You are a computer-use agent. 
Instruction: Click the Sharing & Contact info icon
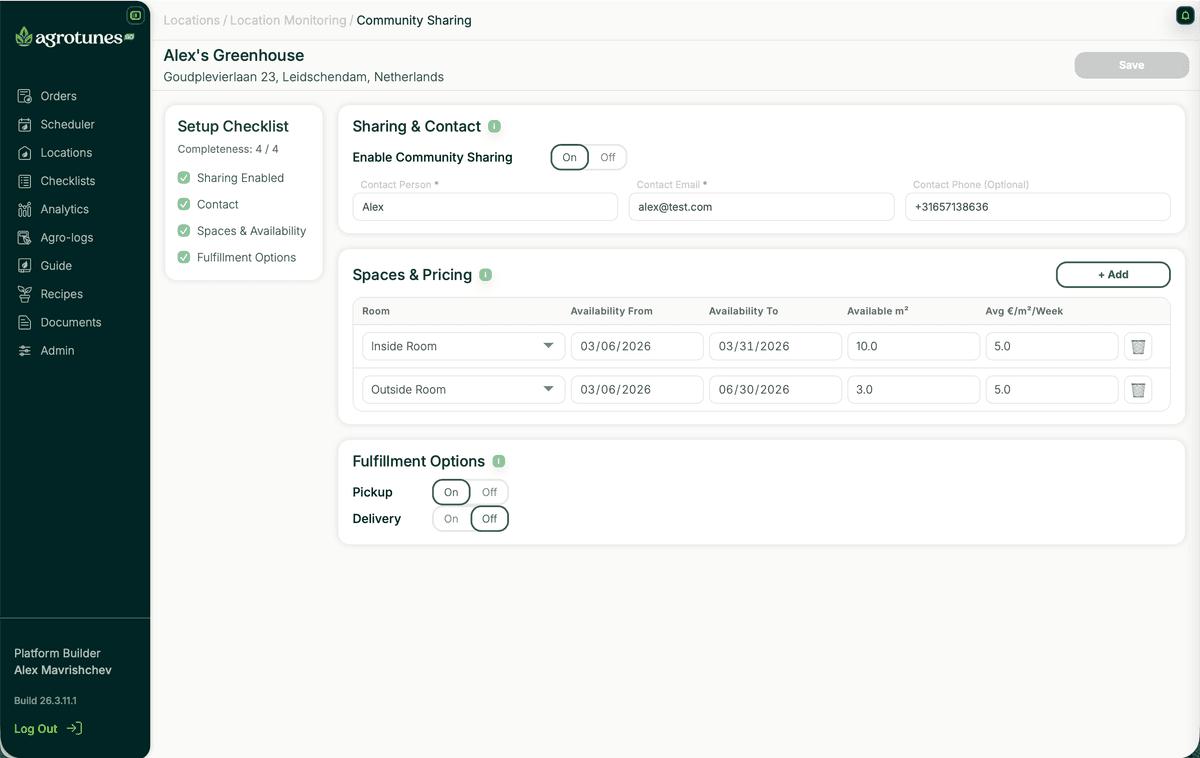[x=494, y=126]
